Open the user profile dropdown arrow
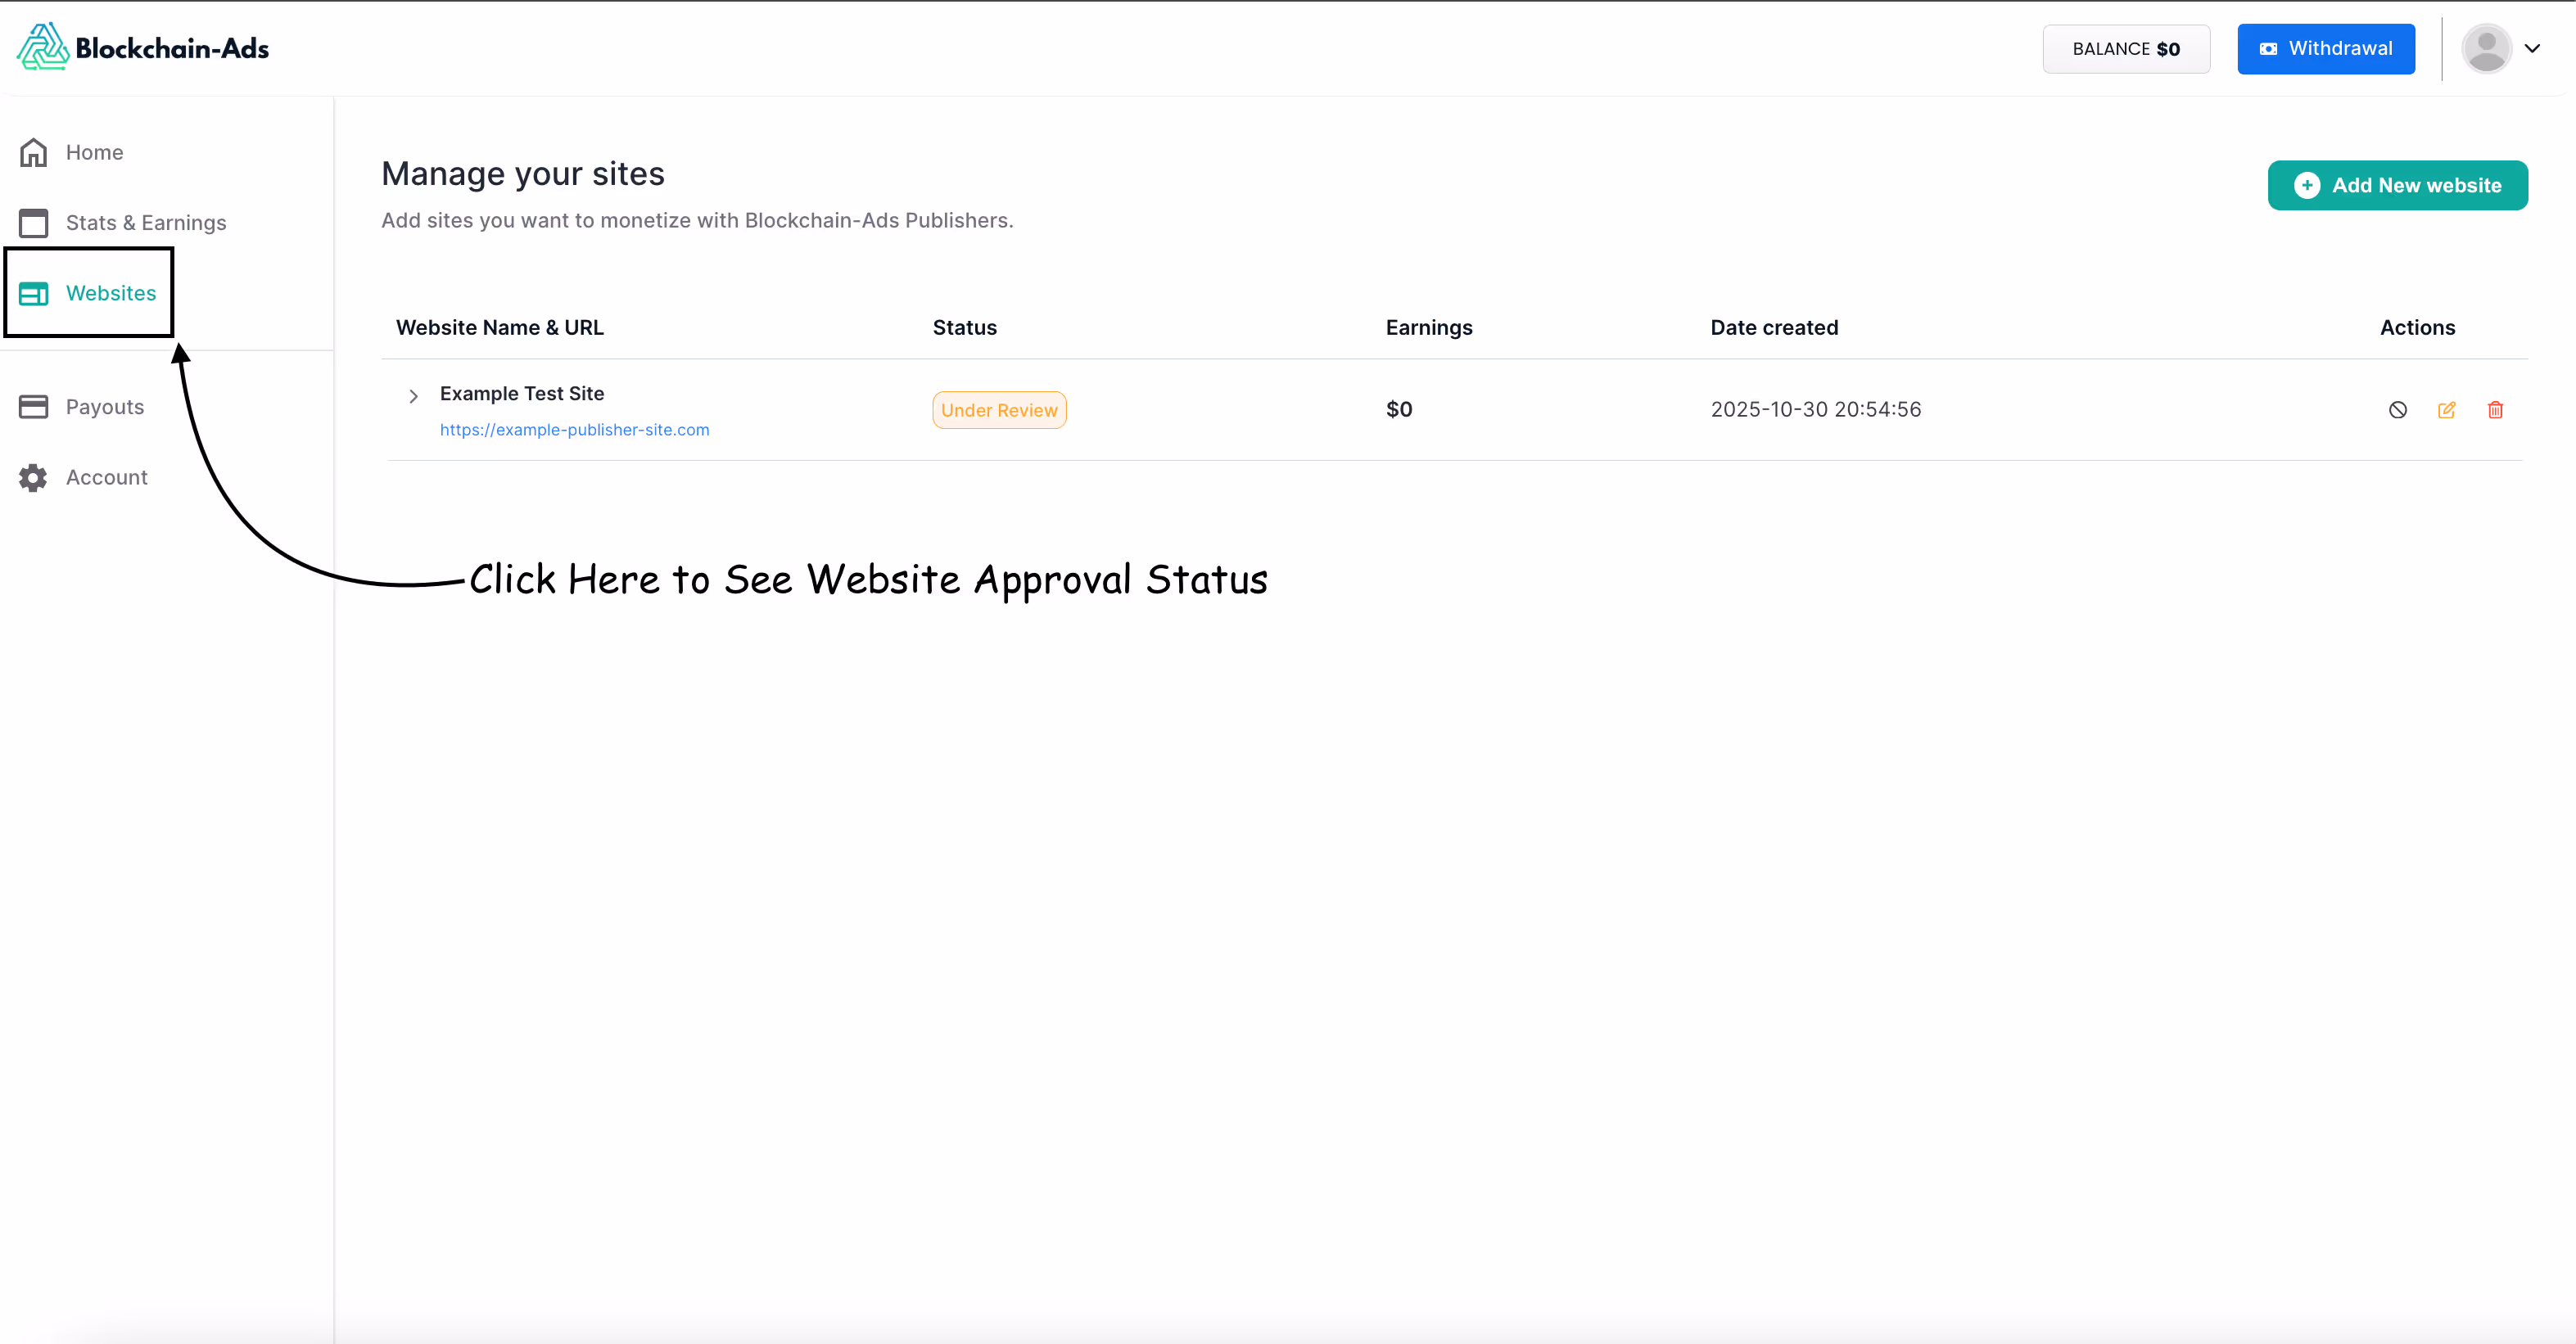Viewport: 2576px width, 1344px height. 2532,48
